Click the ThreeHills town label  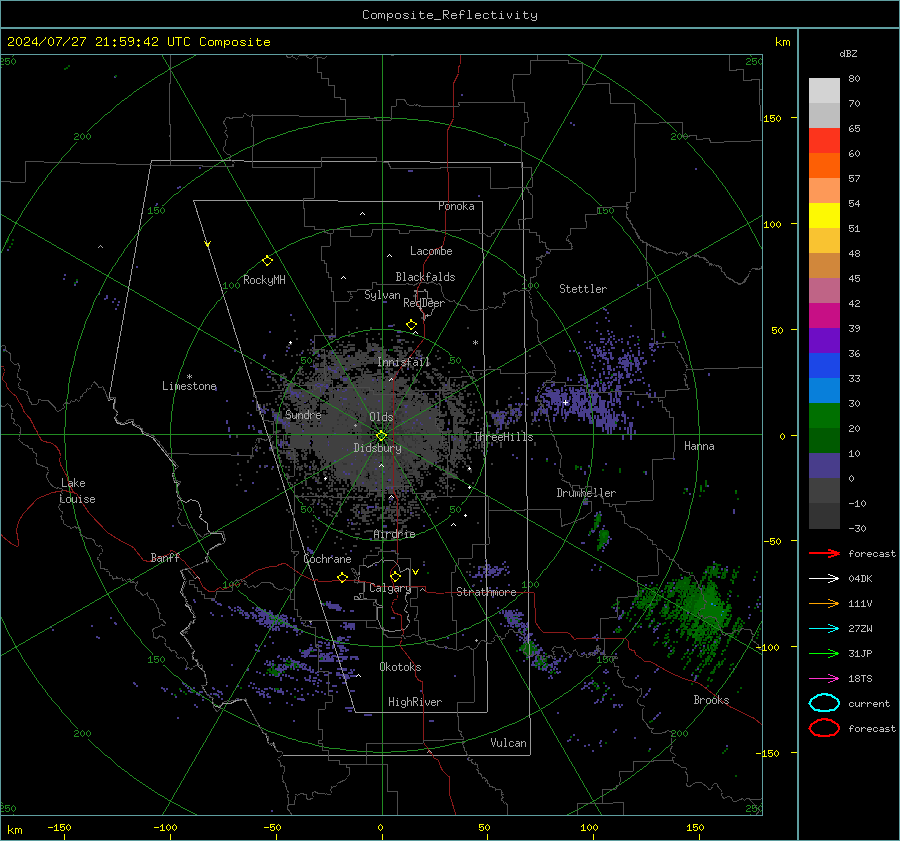coord(503,437)
